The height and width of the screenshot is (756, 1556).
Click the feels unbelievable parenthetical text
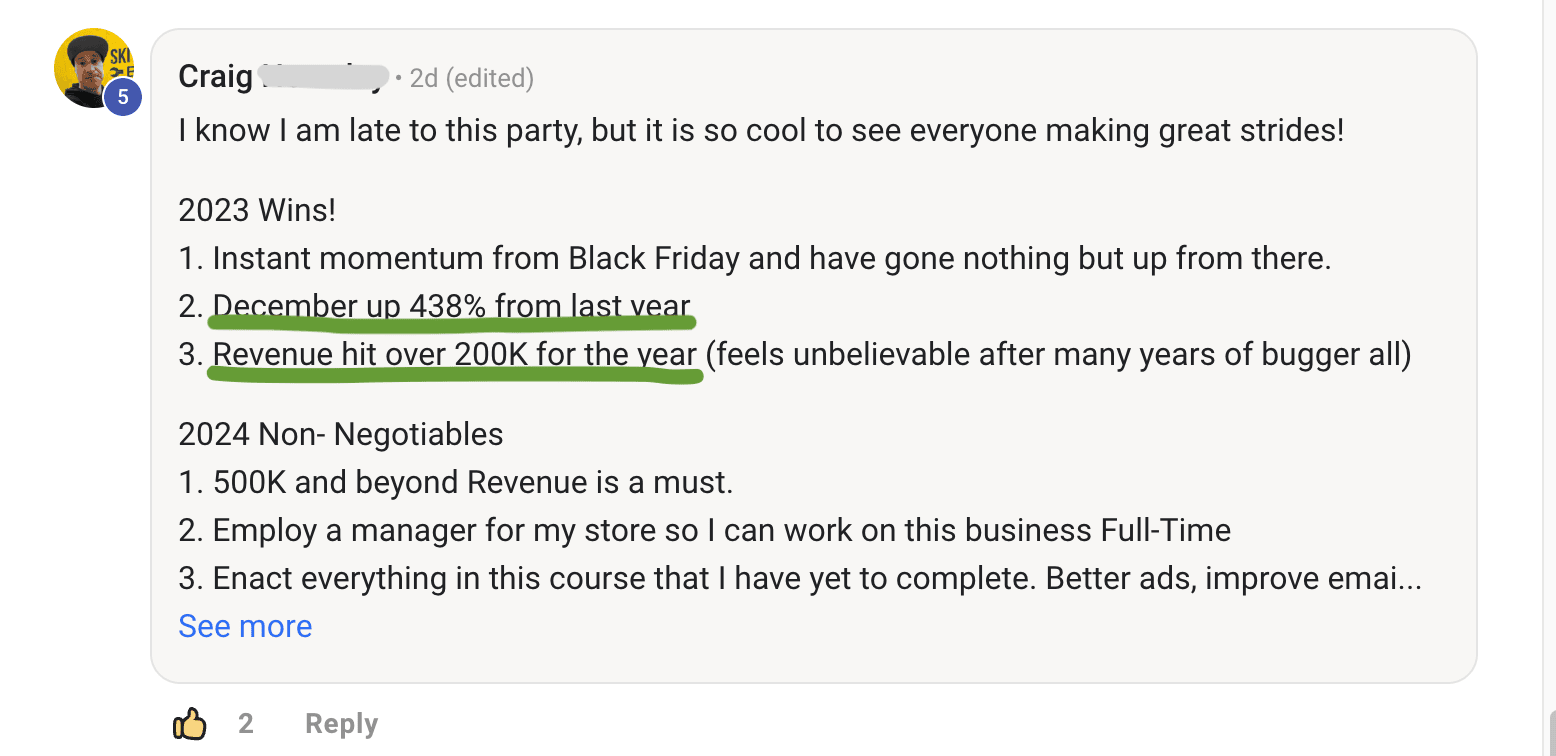pyautogui.click(x=1059, y=354)
